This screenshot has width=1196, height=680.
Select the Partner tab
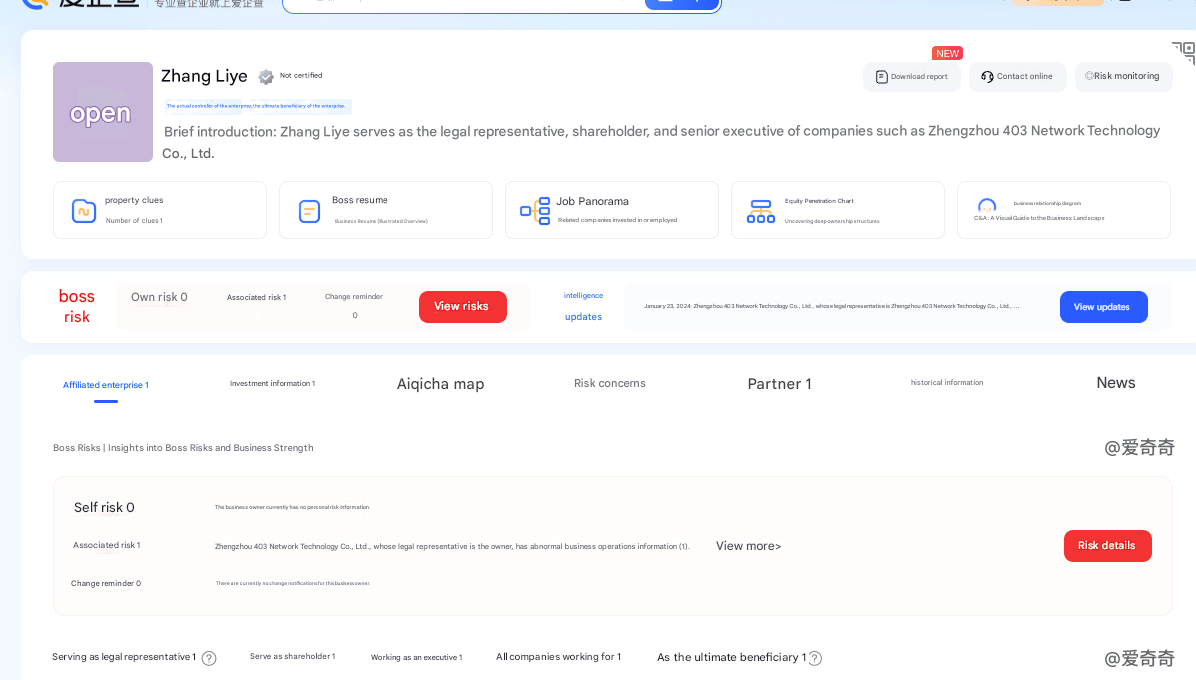point(779,384)
